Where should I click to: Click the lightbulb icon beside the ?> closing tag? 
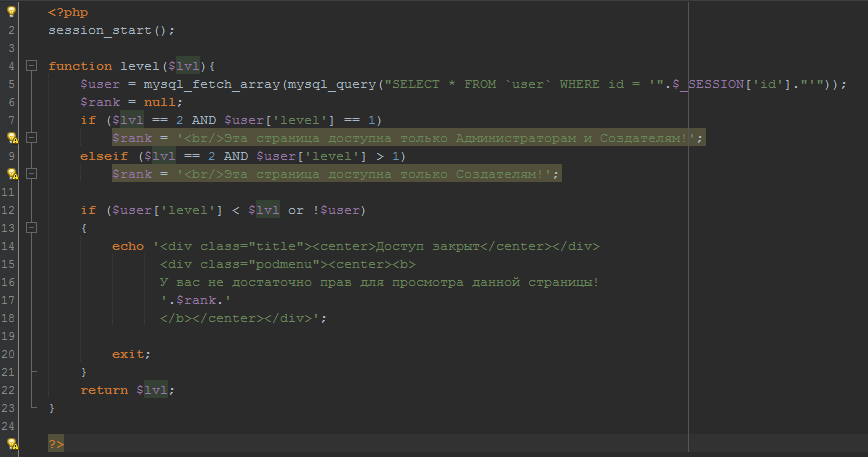12,443
